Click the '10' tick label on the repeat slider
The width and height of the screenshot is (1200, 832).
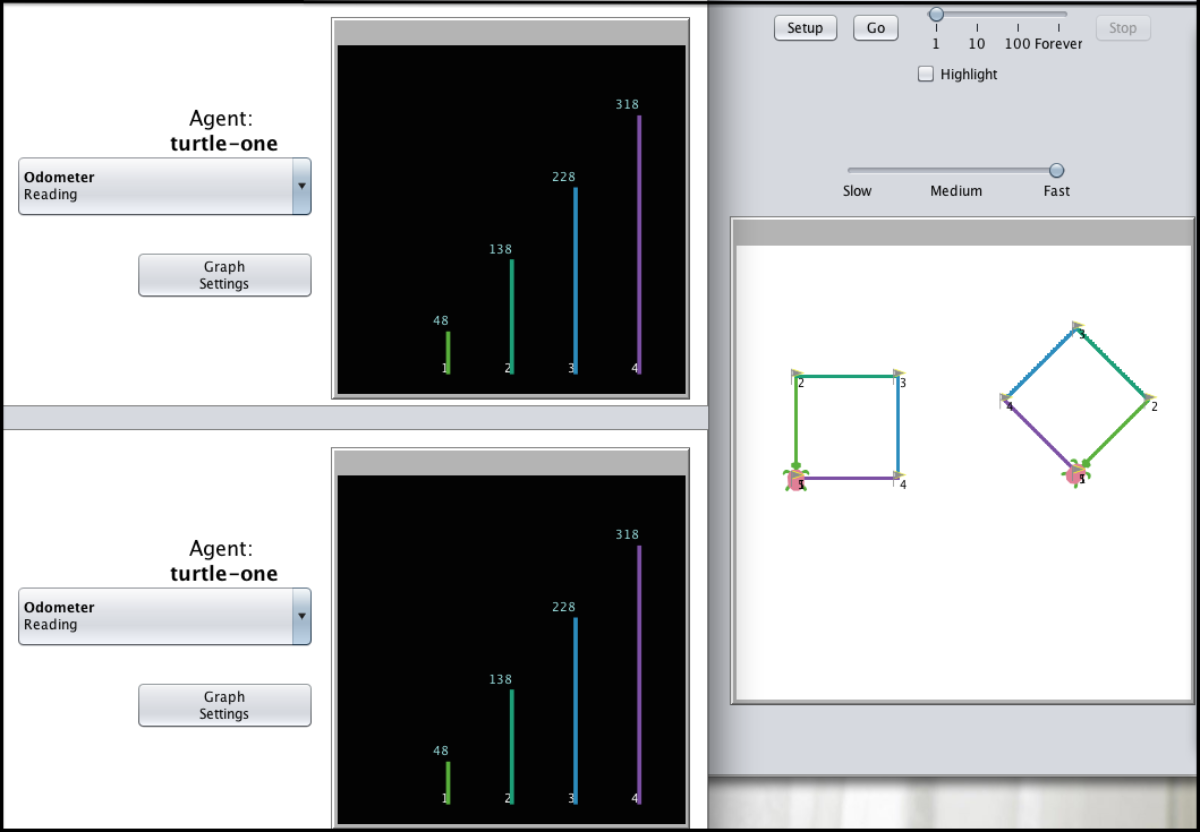coord(977,44)
